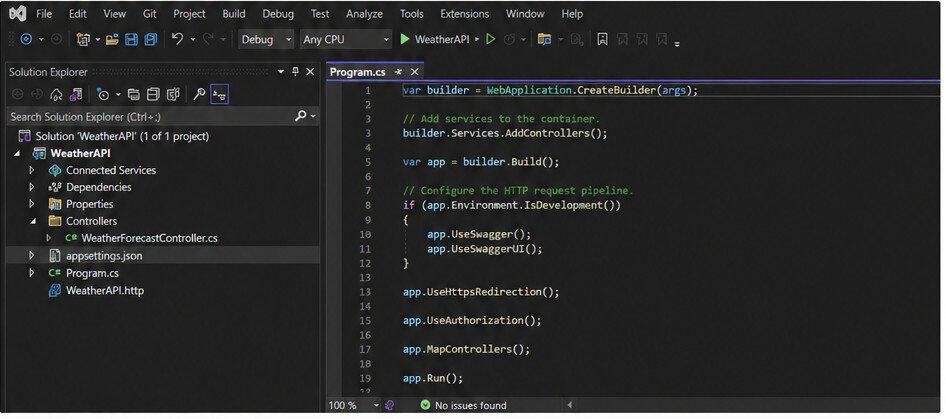This screenshot has width=946, height=419.
Task: Click the Start Without Debugging outline play icon
Action: coord(490,39)
